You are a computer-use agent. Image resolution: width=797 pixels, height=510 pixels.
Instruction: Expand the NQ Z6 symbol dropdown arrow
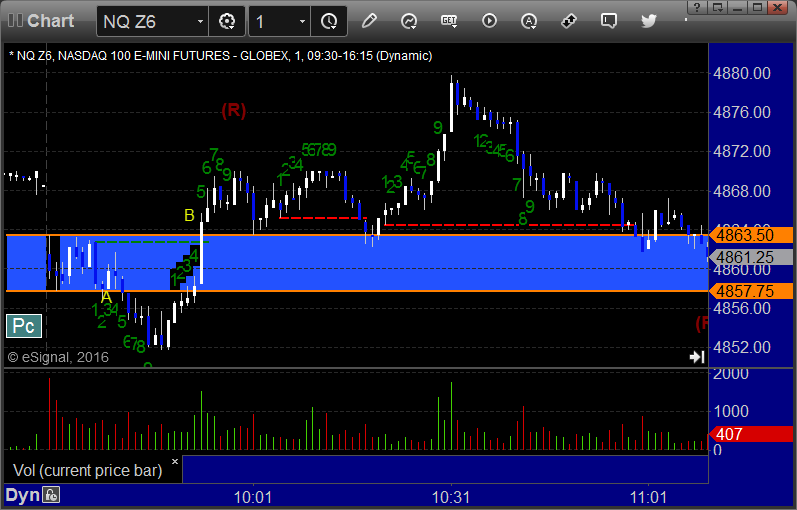click(x=200, y=21)
